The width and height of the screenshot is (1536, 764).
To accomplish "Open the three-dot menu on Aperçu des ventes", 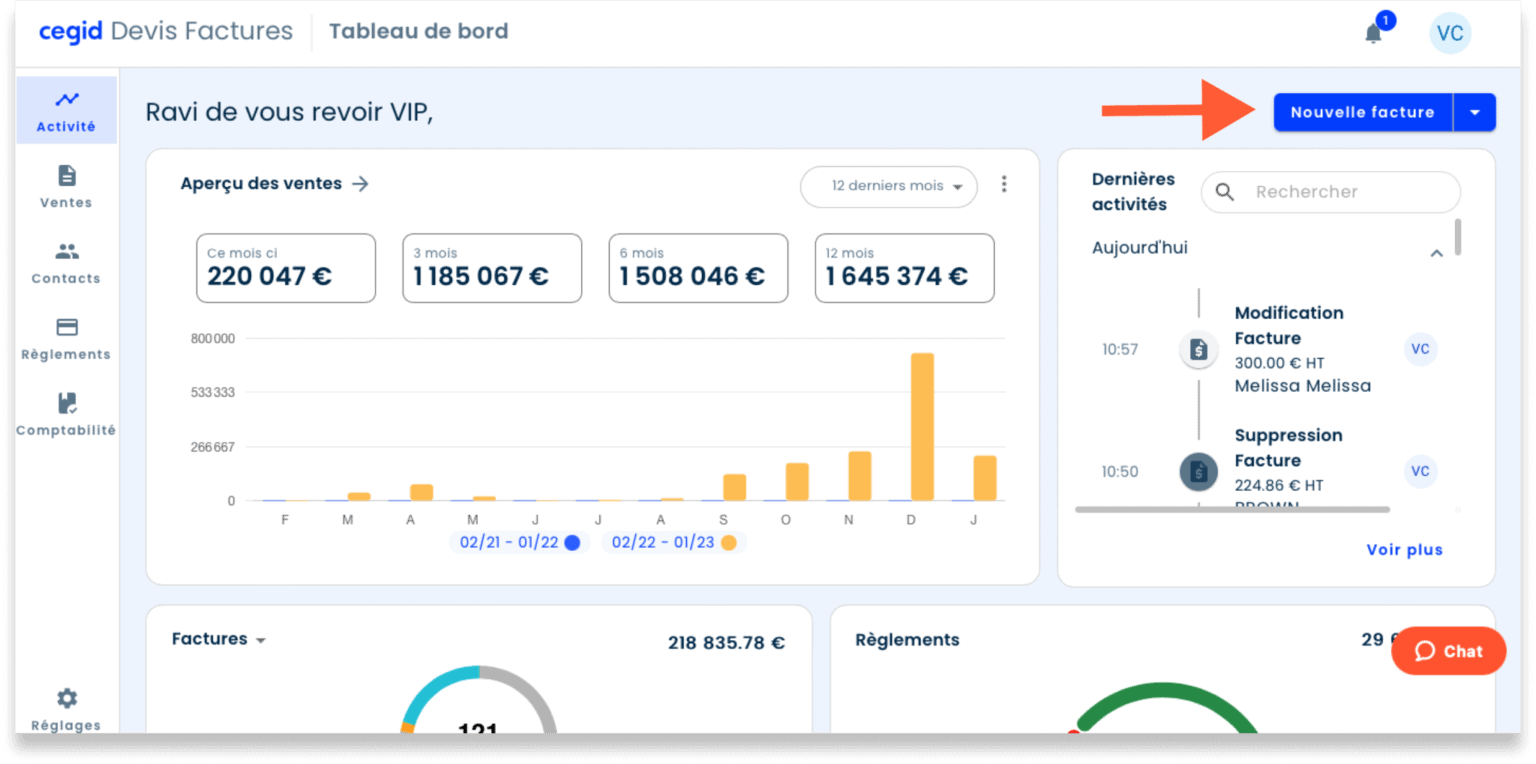I will [1004, 184].
